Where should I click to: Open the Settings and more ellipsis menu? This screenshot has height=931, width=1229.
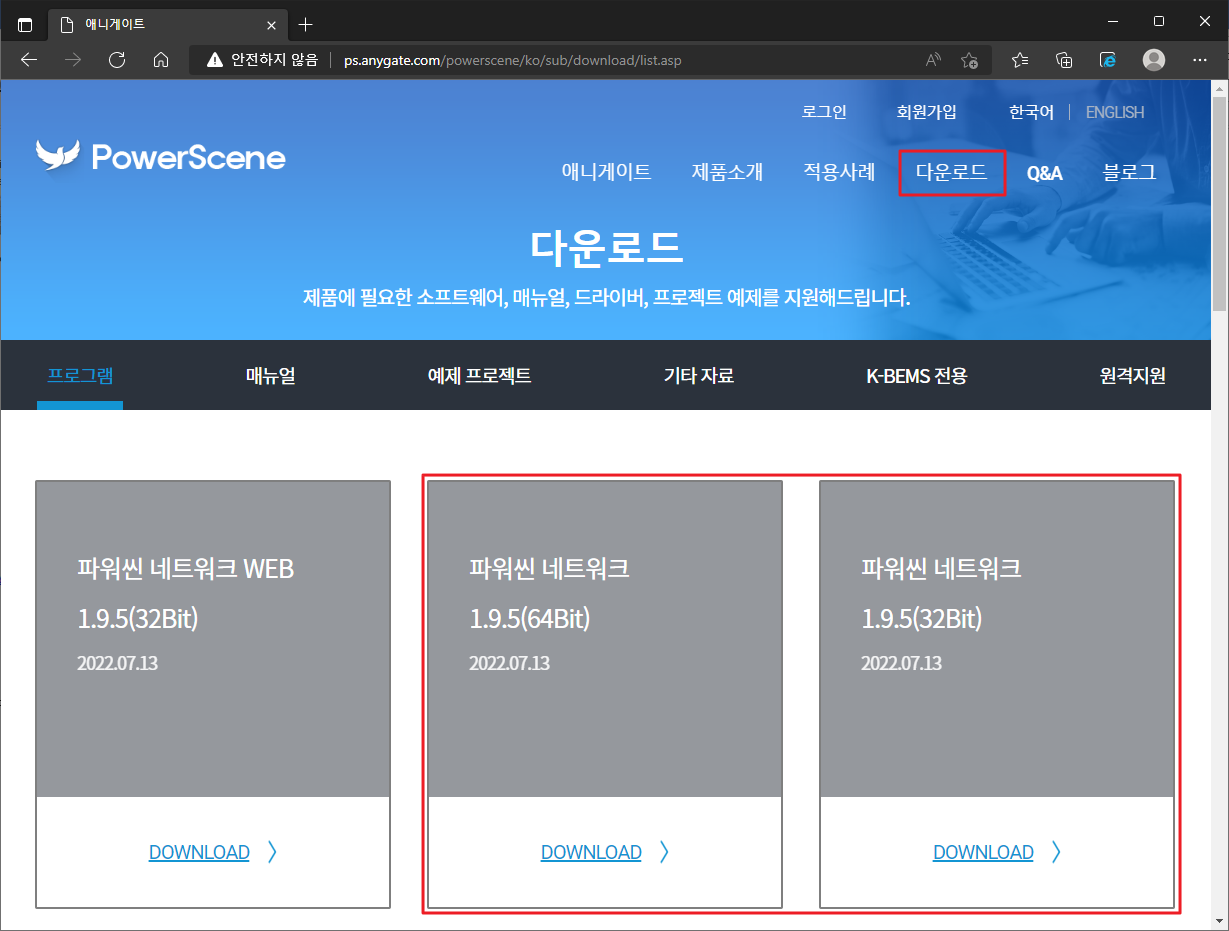1200,60
